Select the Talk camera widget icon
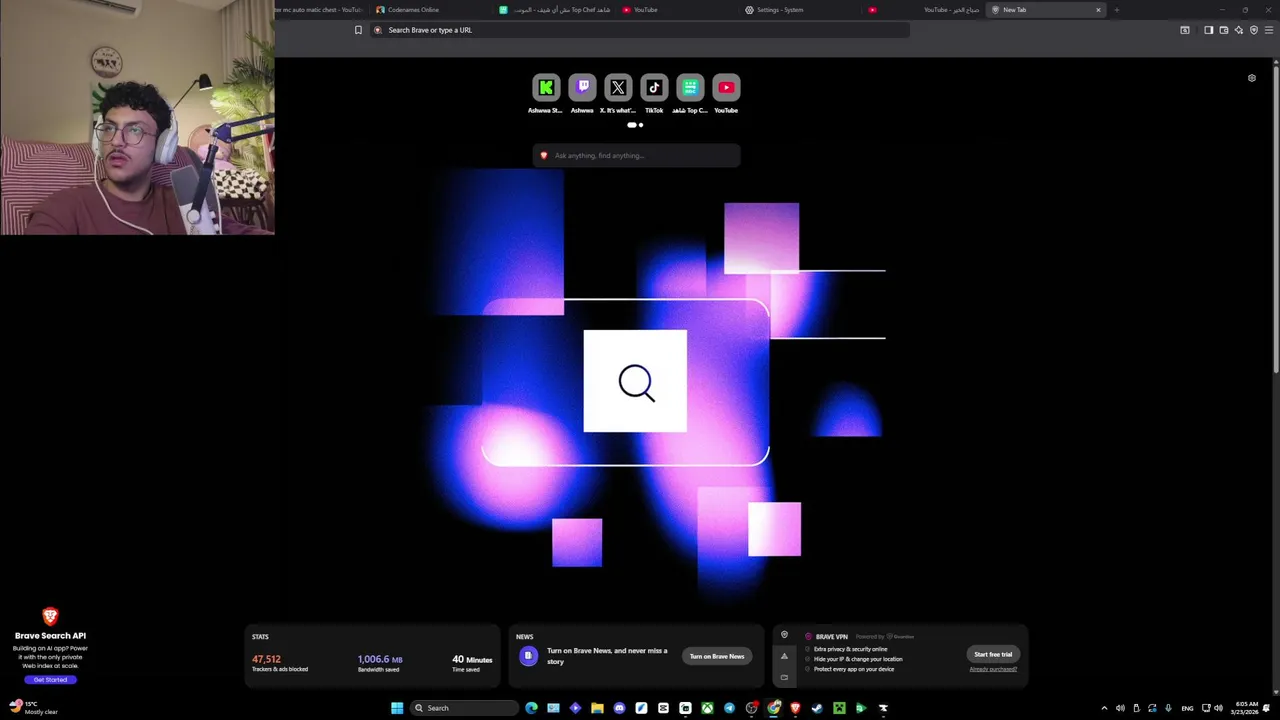The width and height of the screenshot is (1280, 720). (784, 677)
